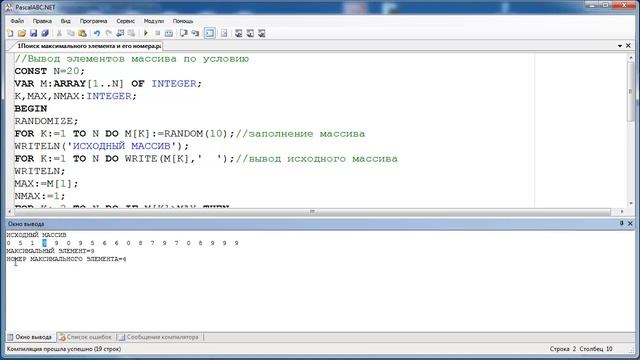This screenshot has height=360, width=640.
Task: Click the 'Столбец 10' status indicator
Action: [596, 349]
